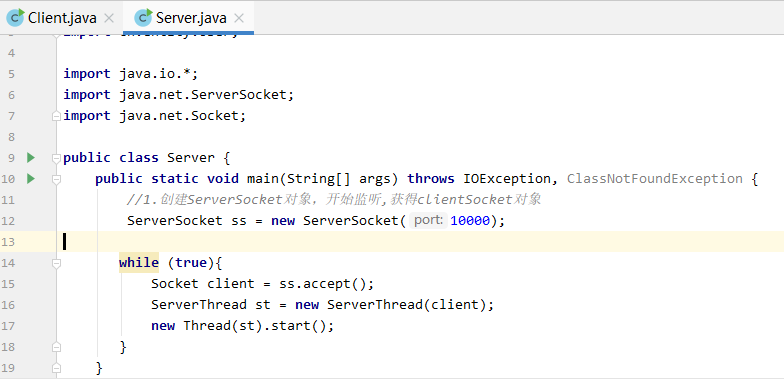784x379 pixels.
Task: Close the Server.java tab
Action: click(x=239, y=18)
